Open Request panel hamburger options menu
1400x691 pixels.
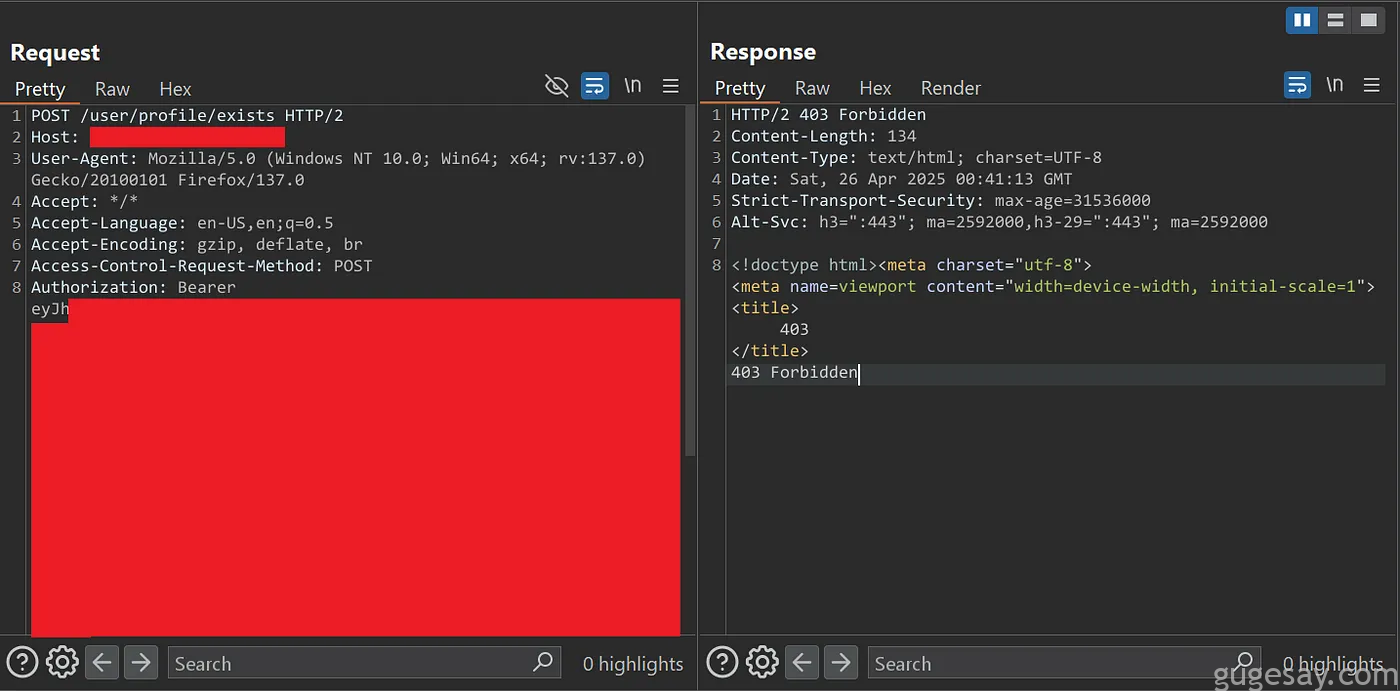[671, 86]
